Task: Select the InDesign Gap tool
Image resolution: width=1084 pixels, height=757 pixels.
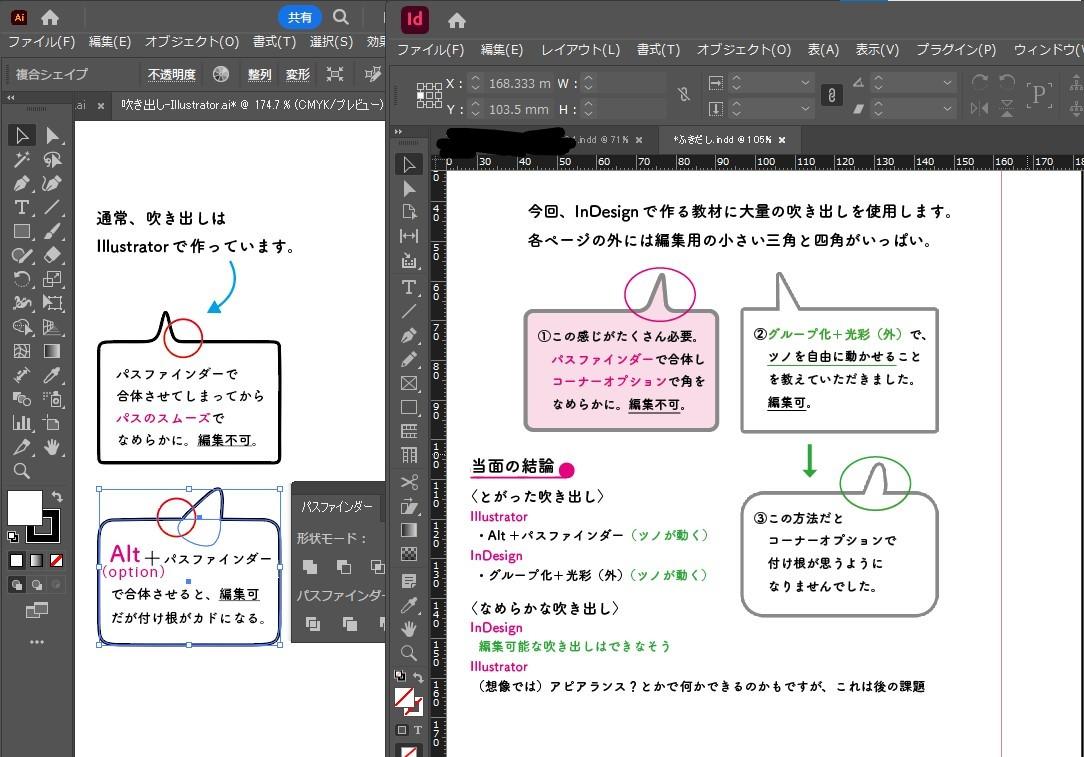Action: [x=409, y=236]
